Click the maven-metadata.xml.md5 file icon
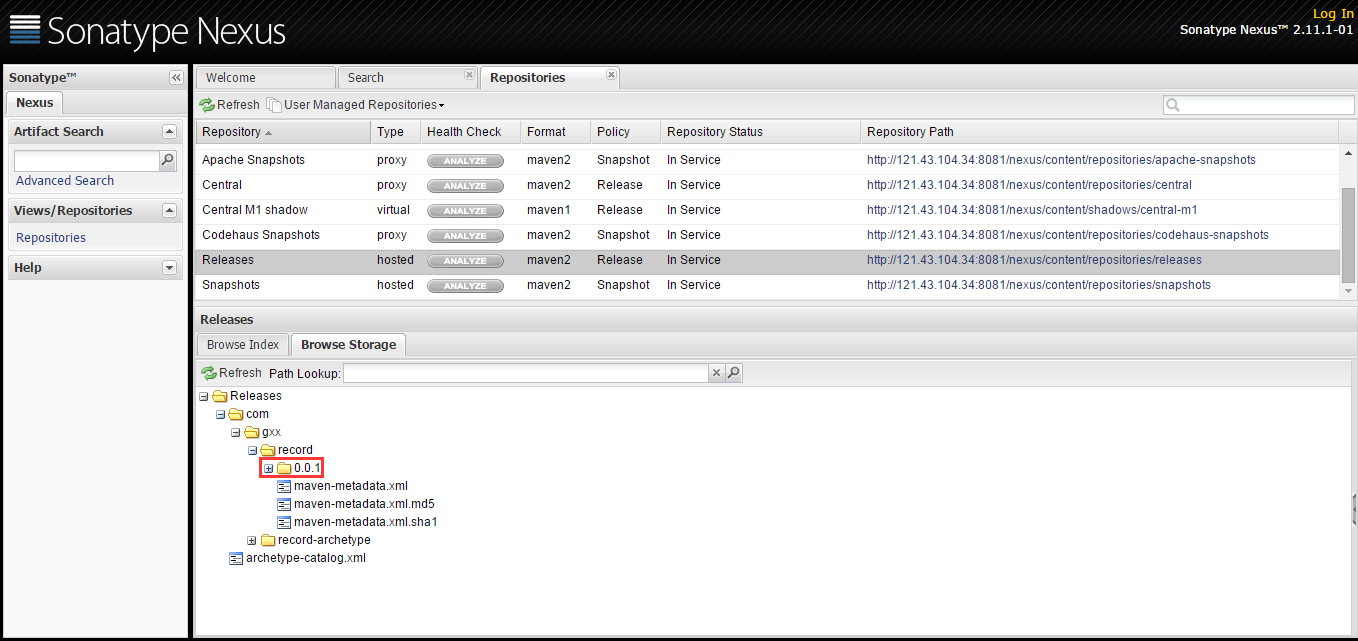The image size is (1358, 641). tap(284, 504)
